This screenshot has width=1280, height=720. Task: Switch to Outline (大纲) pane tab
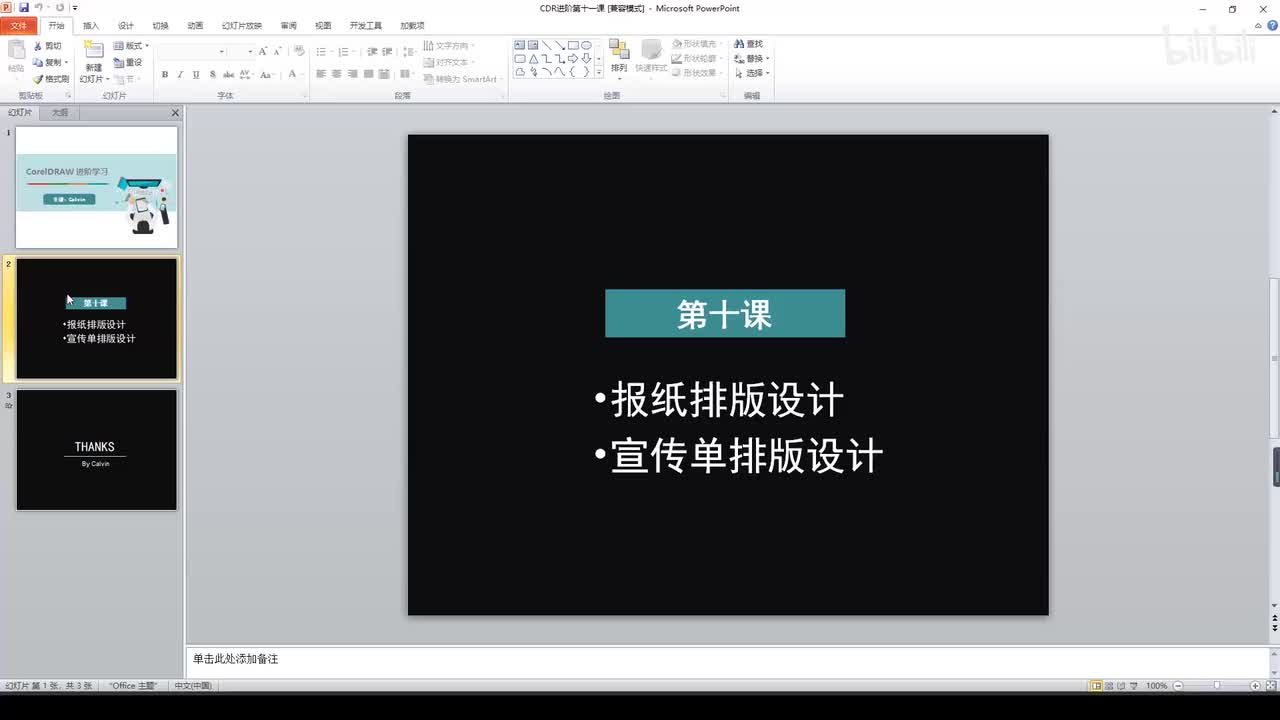[60, 113]
